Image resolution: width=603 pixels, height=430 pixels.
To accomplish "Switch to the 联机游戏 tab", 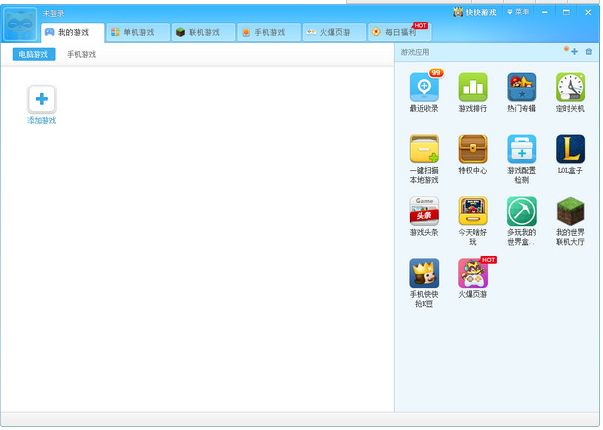I will [202, 33].
